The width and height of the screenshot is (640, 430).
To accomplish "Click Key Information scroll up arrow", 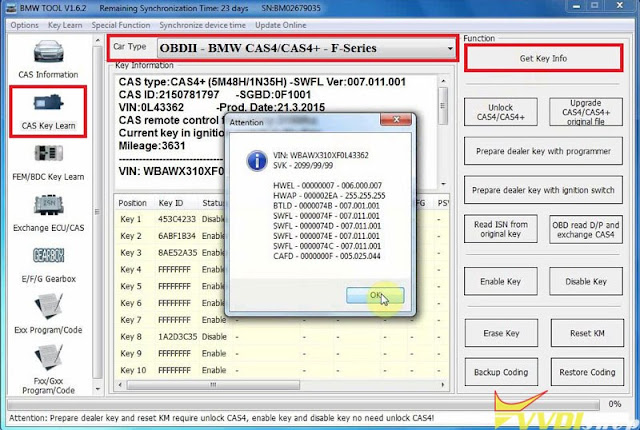I will pyautogui.click(x=443, y=81).
